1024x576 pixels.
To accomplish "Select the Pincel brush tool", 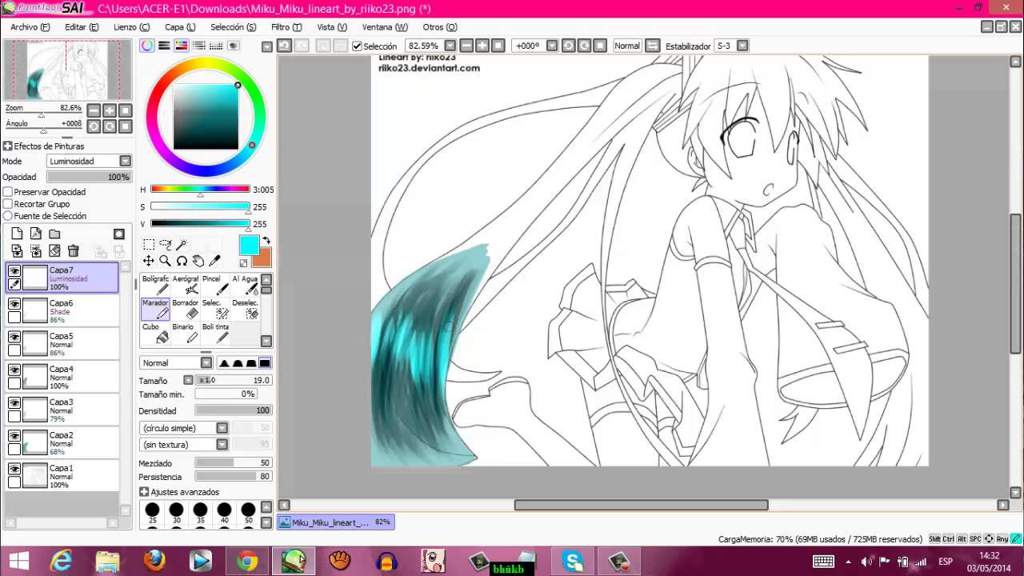I will [x=216, y=285].
